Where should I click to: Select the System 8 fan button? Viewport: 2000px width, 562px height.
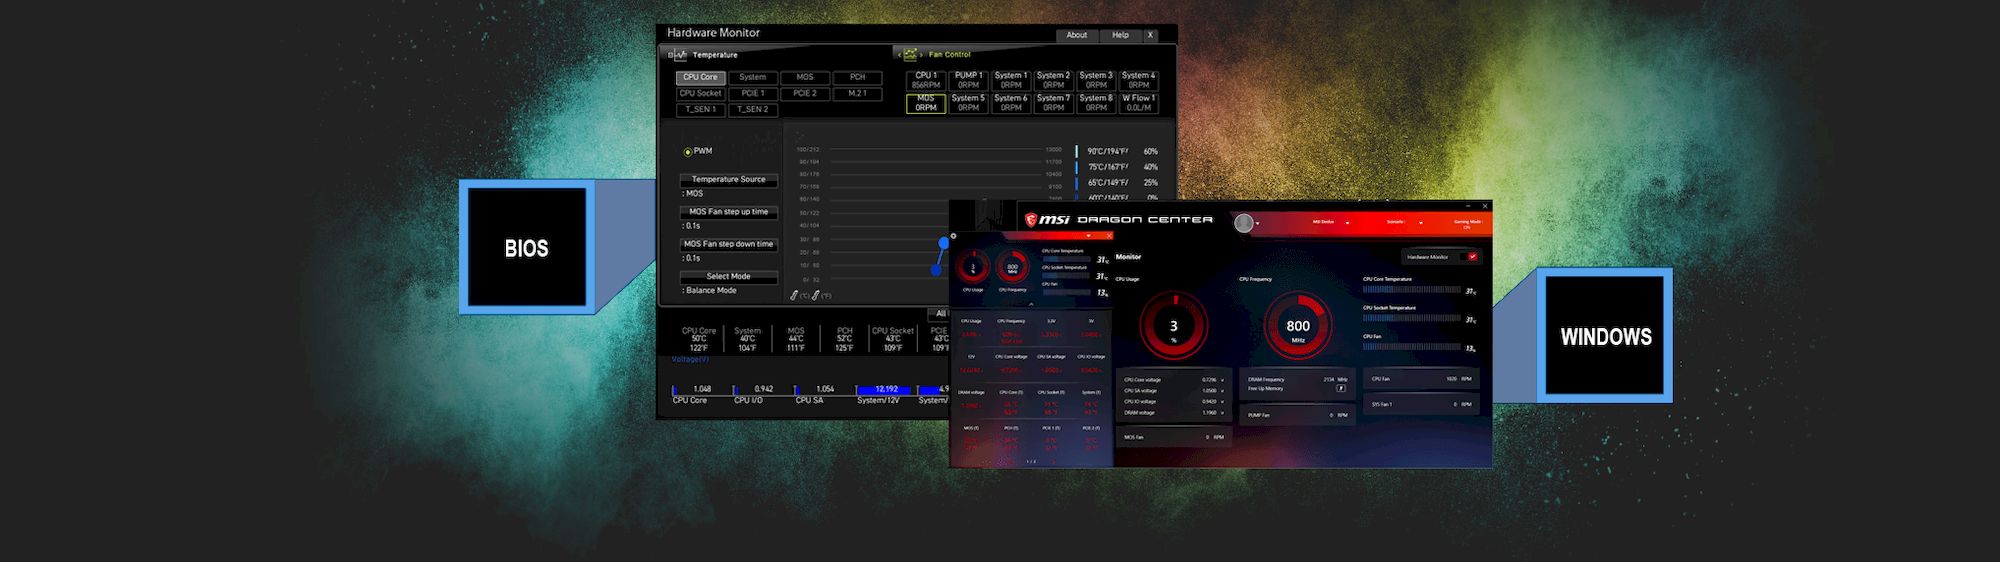point(1096,103)
